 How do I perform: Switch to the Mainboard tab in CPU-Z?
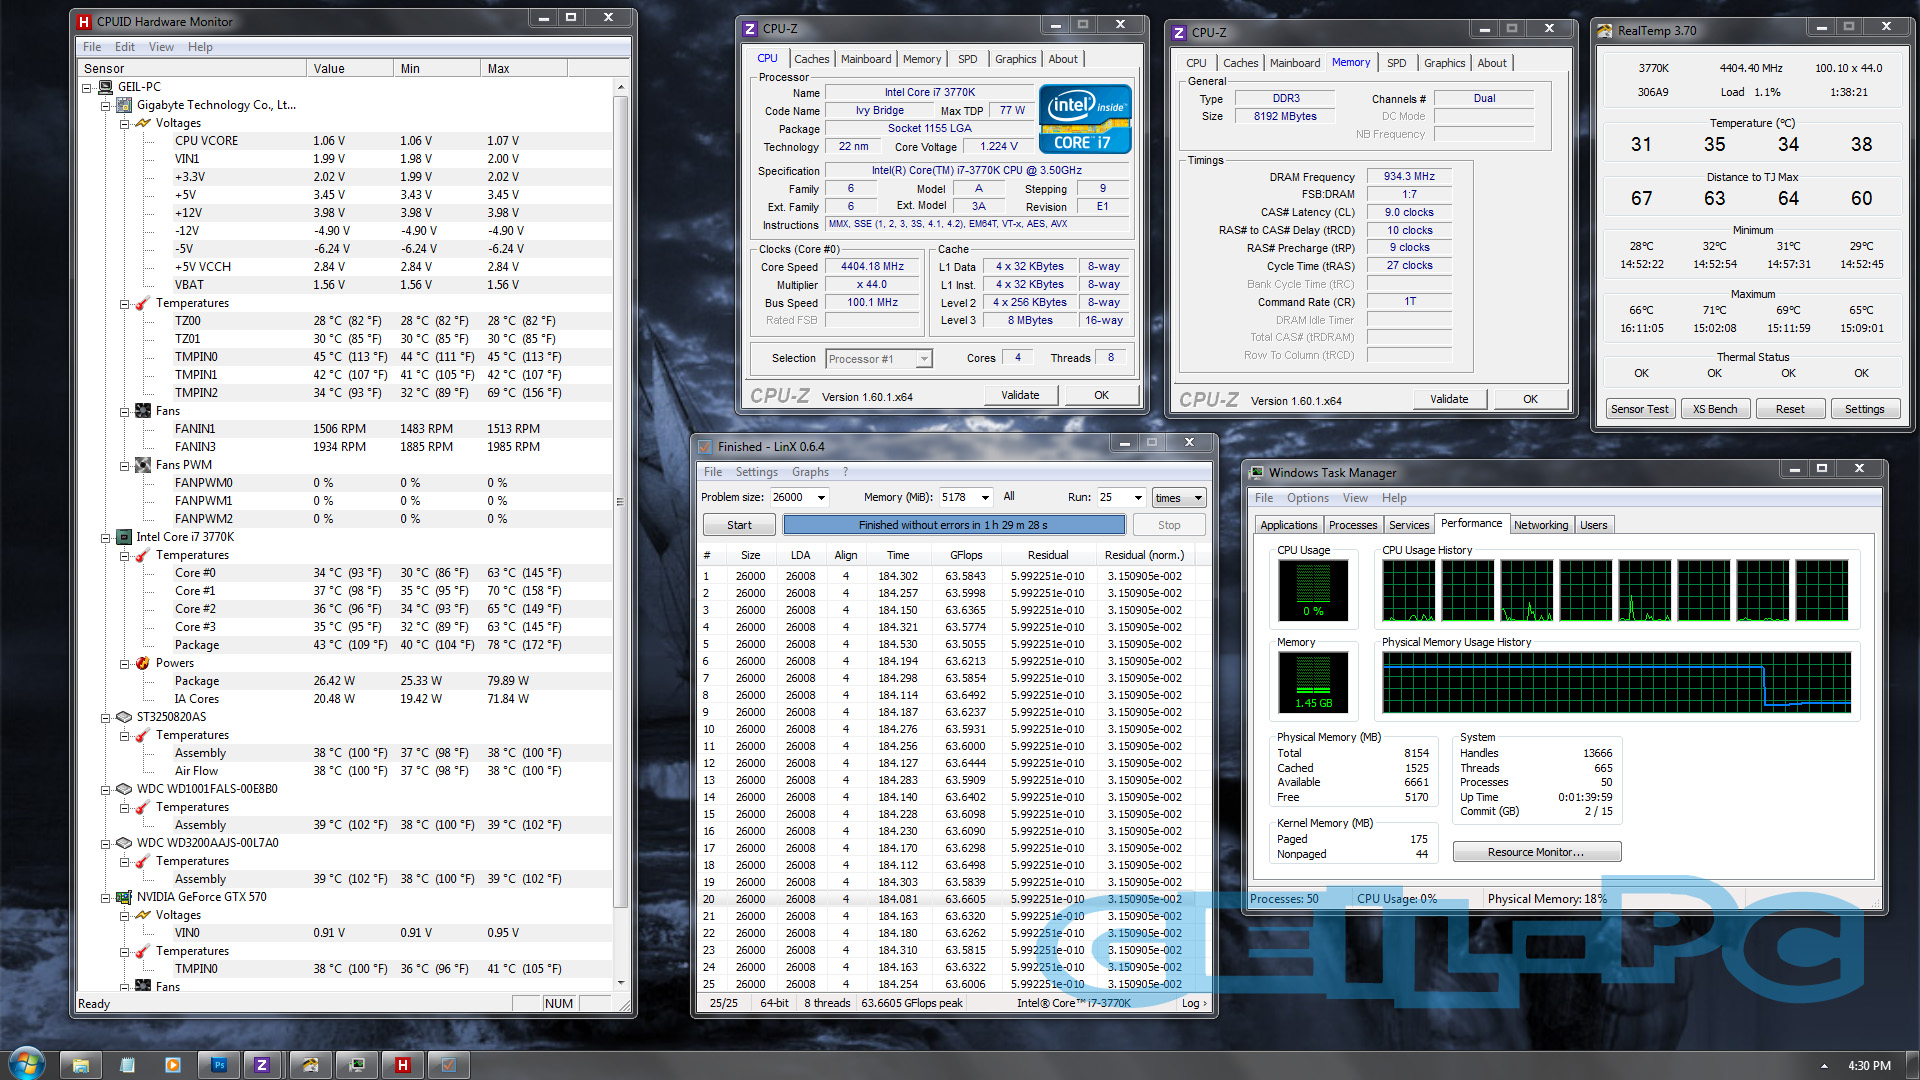pyautogui.click(x=865, y=59)
